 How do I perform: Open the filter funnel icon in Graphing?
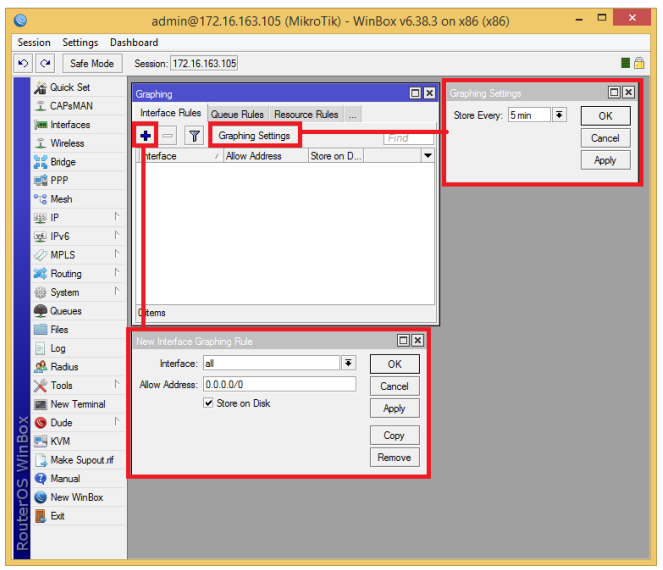point(194,136)
